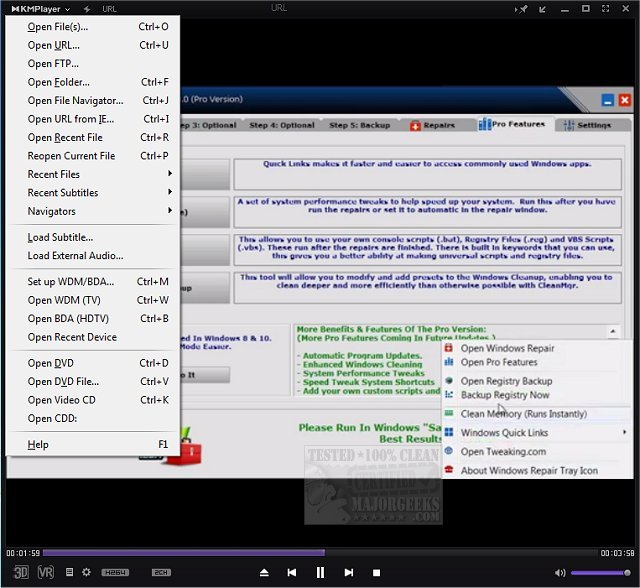
Task: Skip to previous track
Action: pos(291,572)
